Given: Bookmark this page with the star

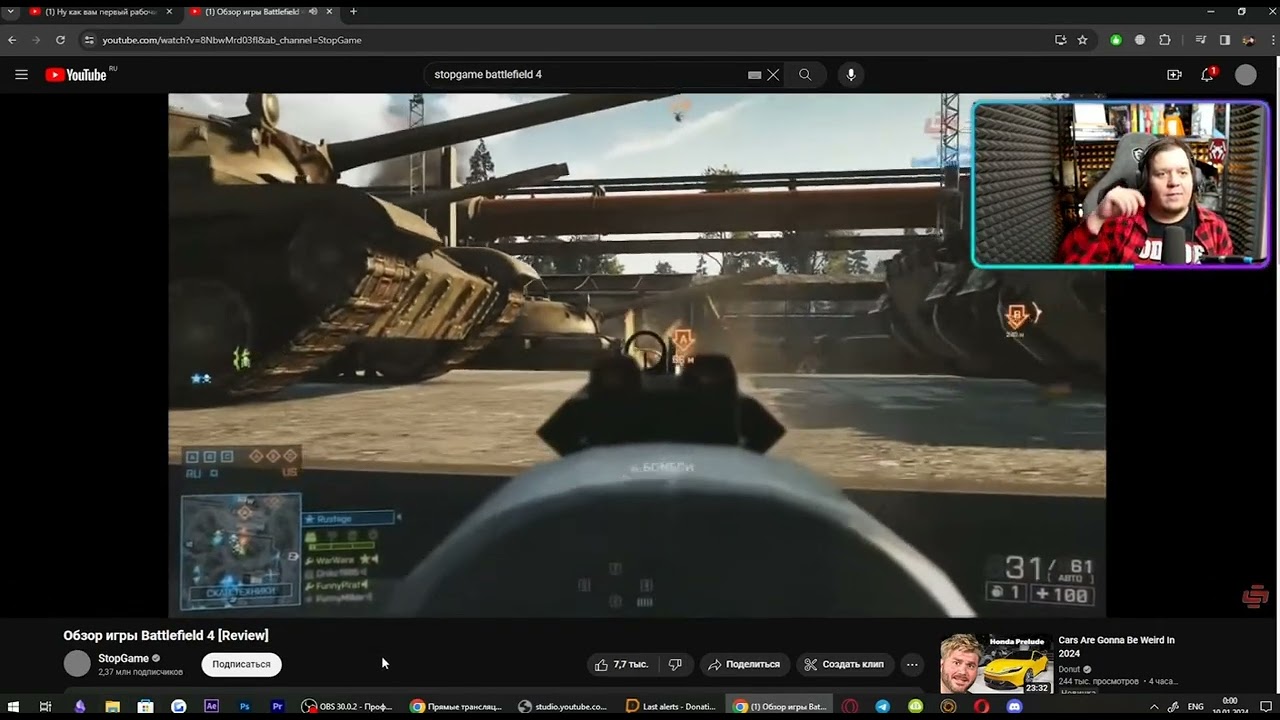Looking at the screenshot, I should click(1082, 40).
